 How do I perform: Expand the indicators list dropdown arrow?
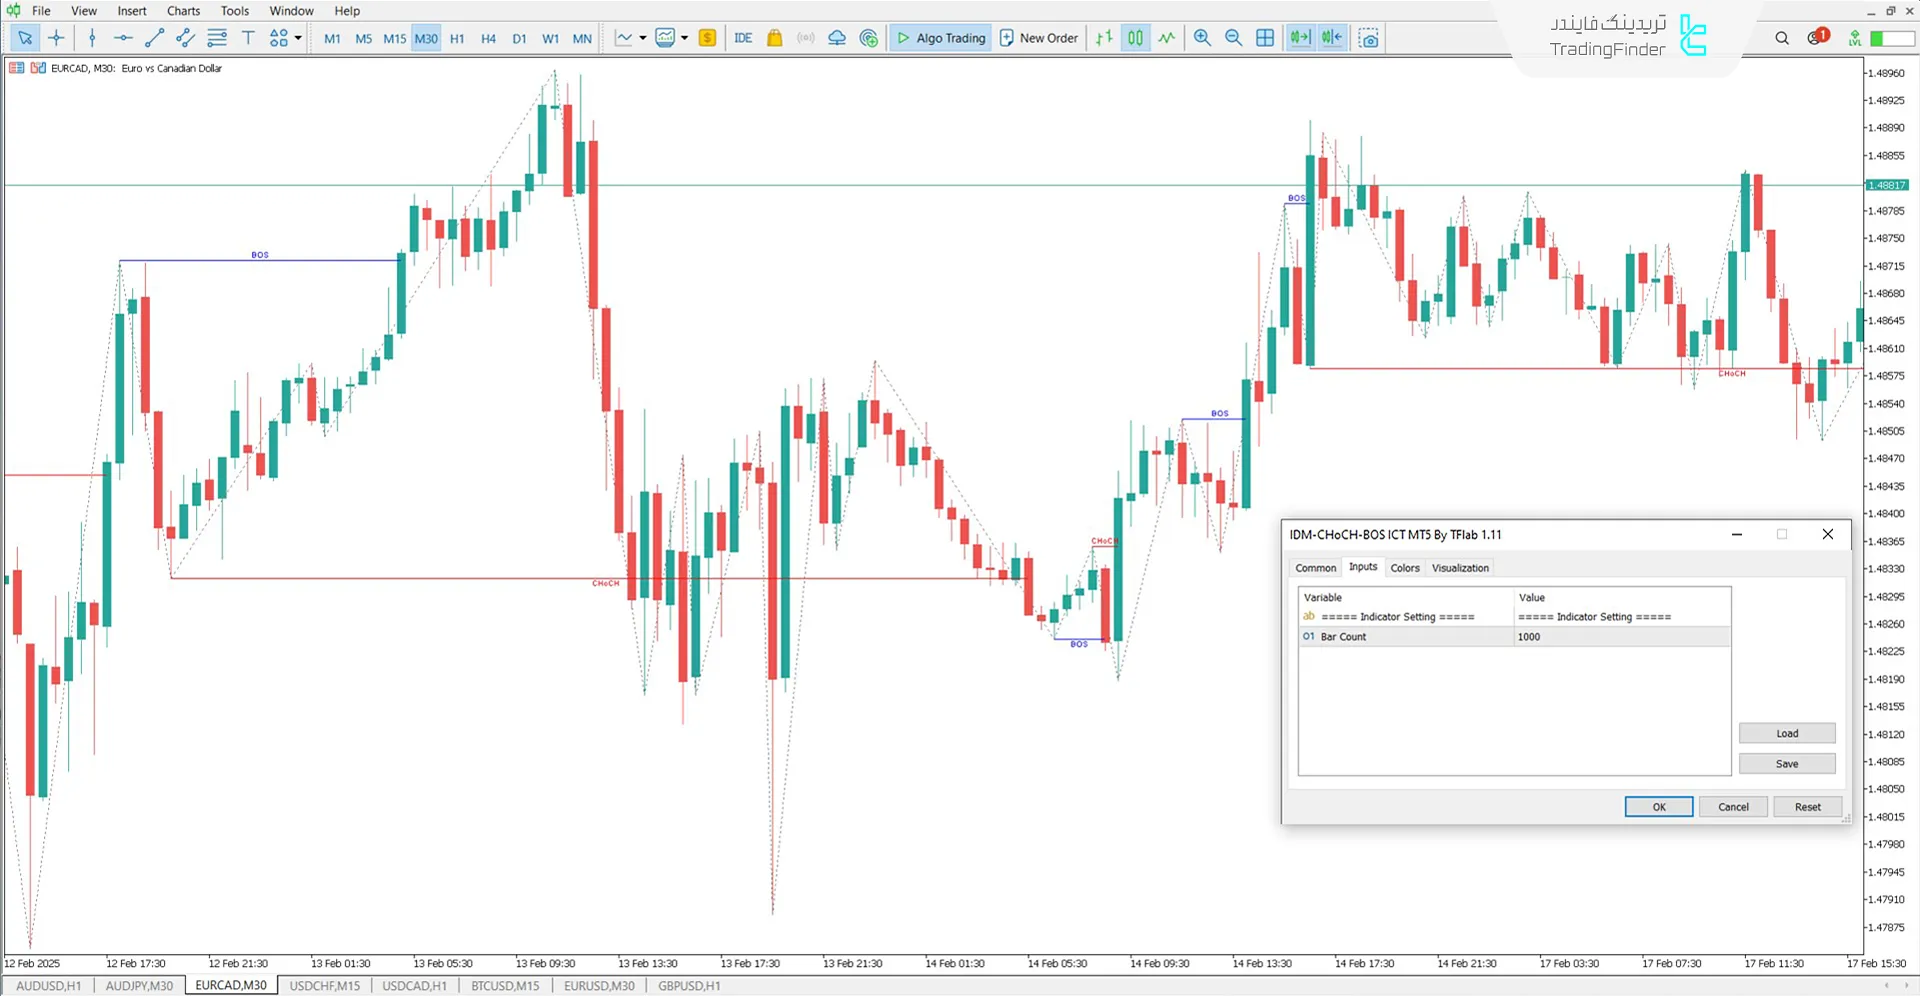click(684, 38)
